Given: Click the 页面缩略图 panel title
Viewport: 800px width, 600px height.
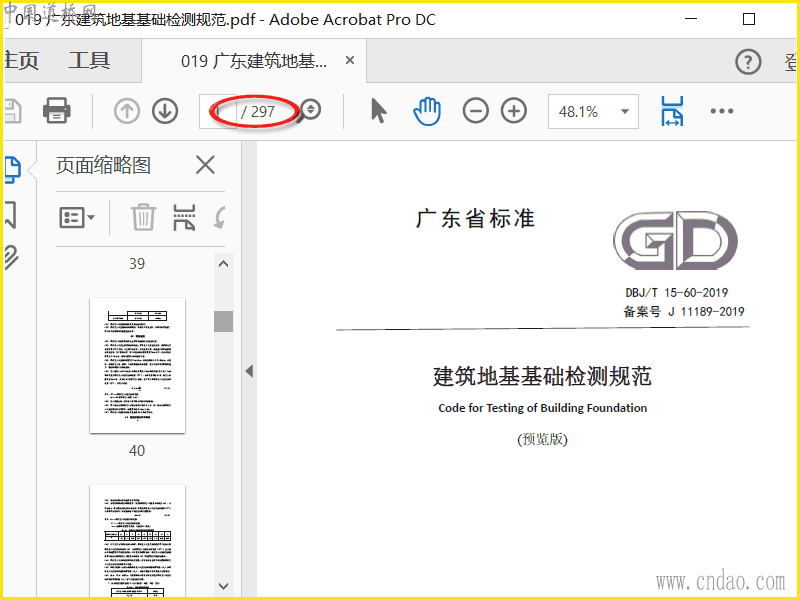Looking at the screenshot, I should 104,165.
